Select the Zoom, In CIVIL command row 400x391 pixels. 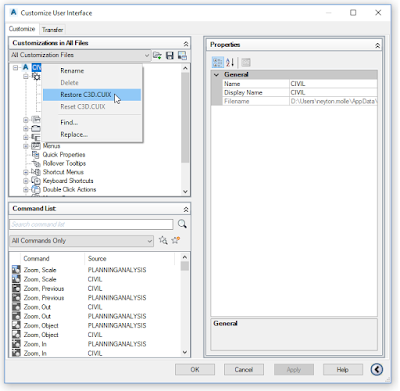click(x=95, y=353)
